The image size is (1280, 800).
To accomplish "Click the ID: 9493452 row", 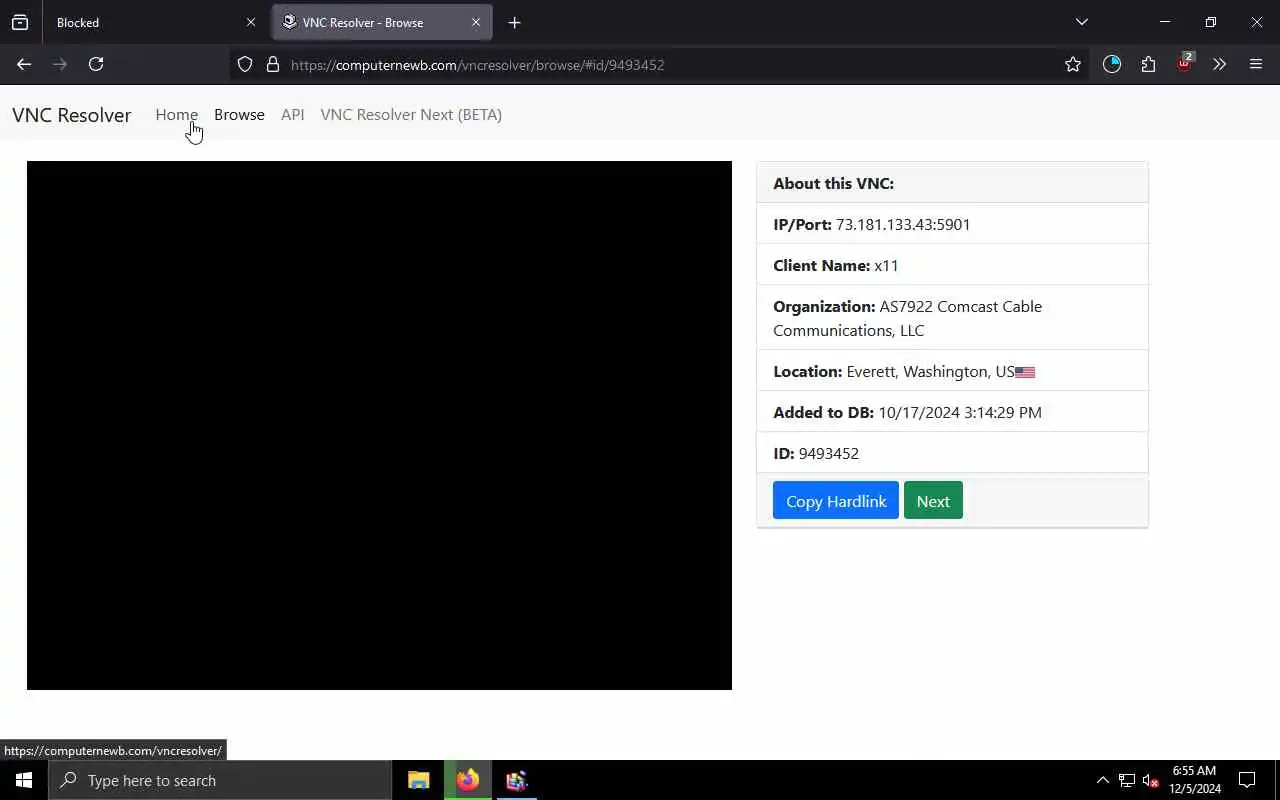I will [x=952, y=453].
